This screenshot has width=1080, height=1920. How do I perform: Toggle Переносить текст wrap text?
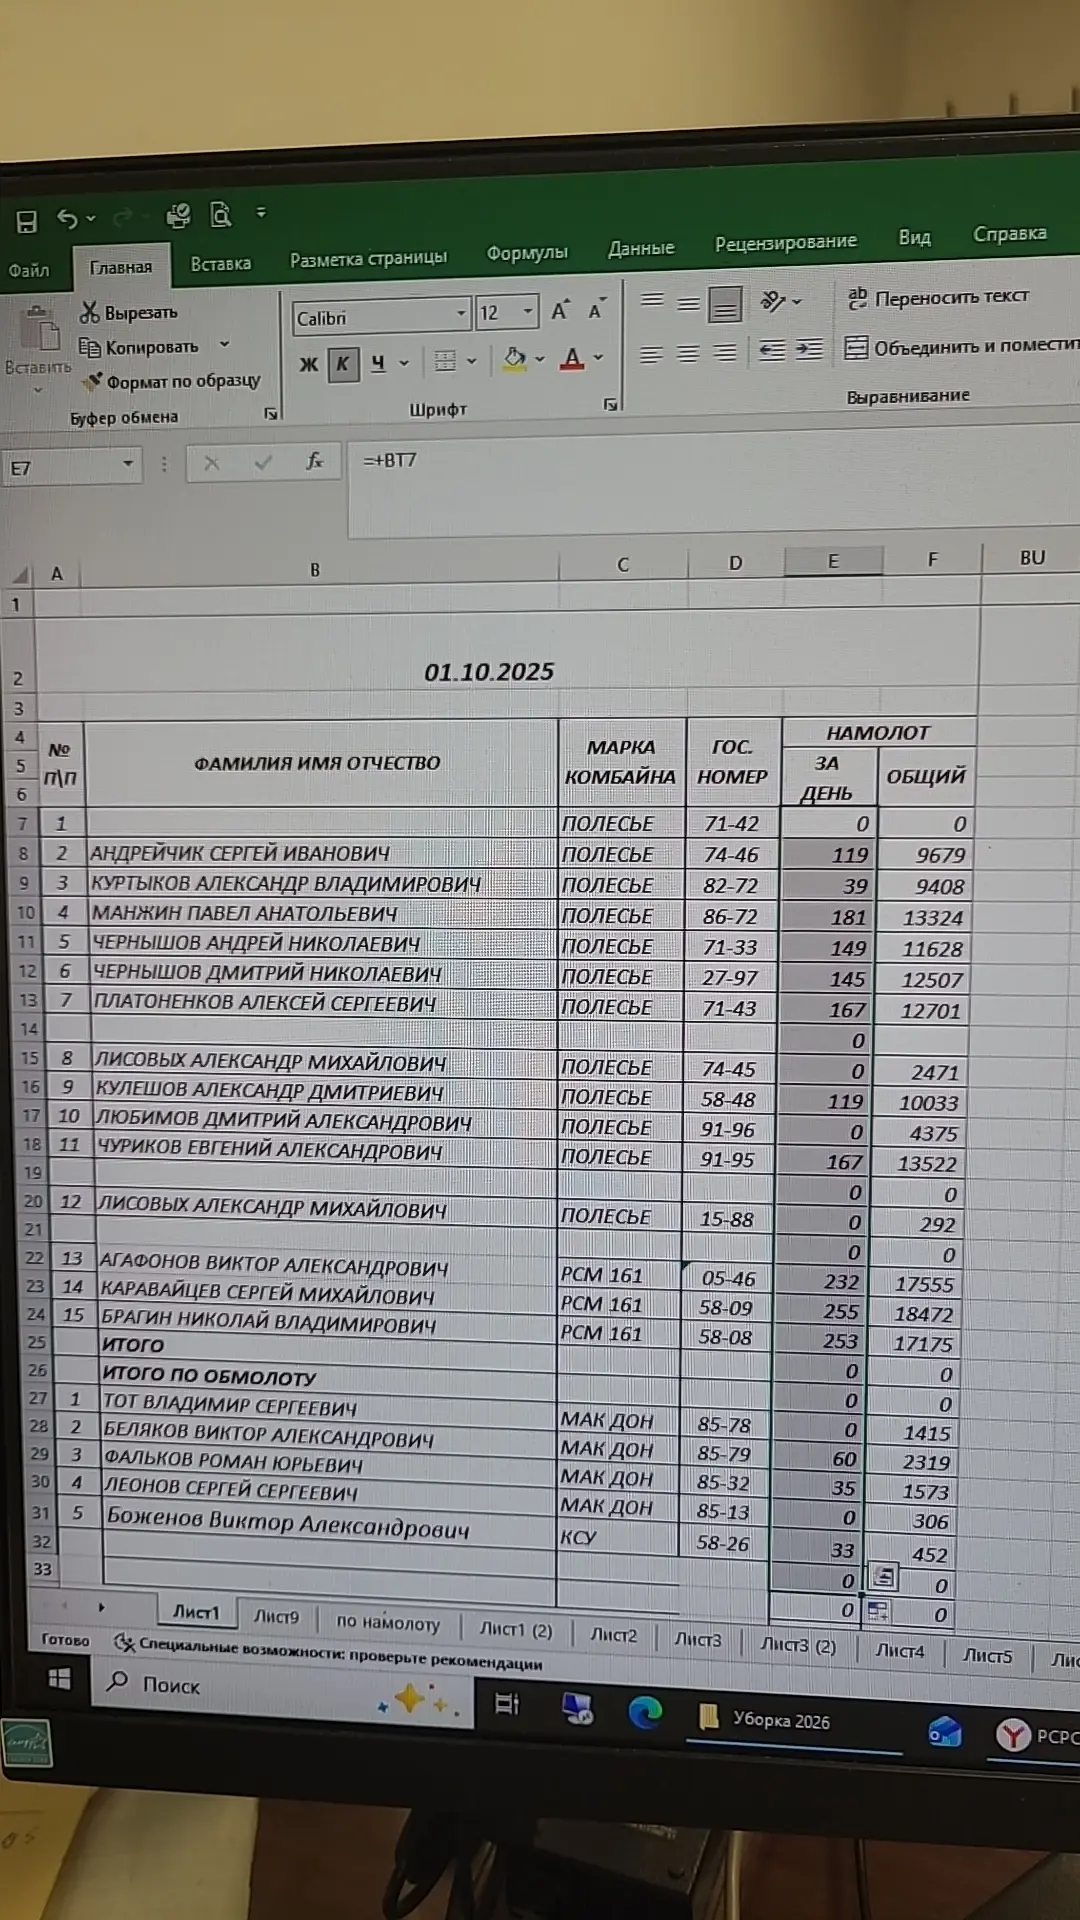938,297
